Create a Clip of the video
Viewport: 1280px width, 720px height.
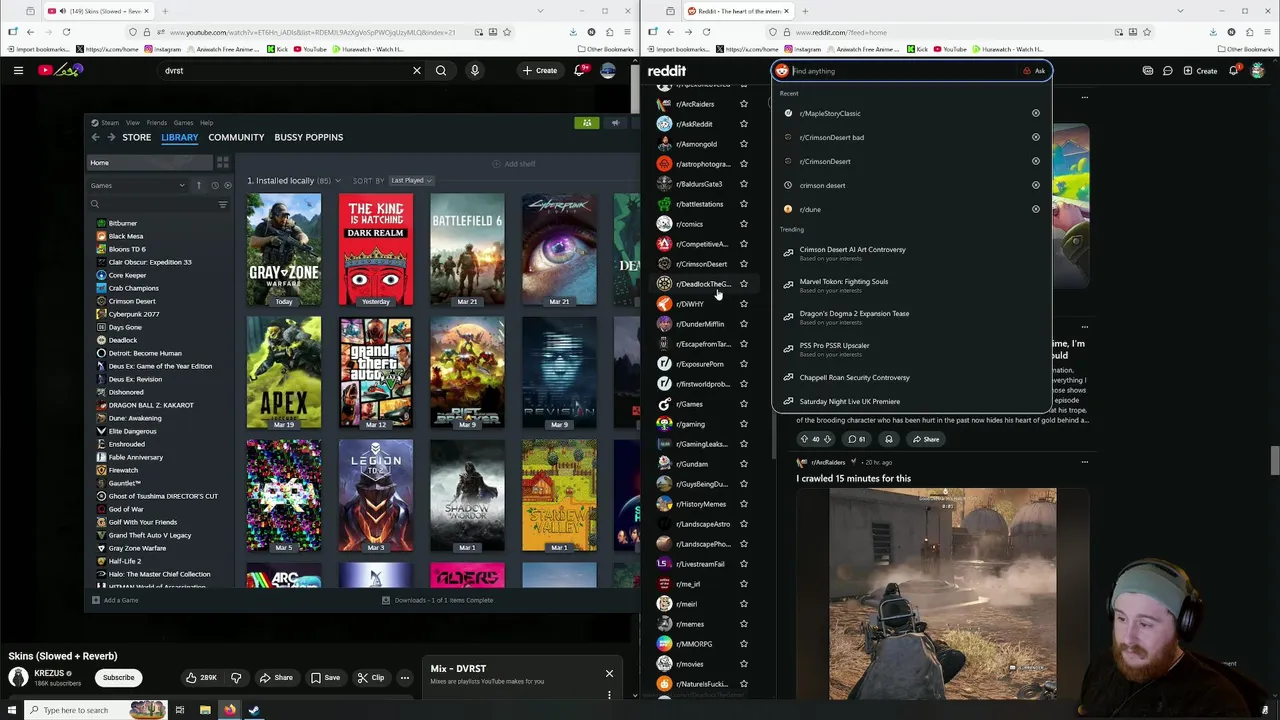point(371,678)
